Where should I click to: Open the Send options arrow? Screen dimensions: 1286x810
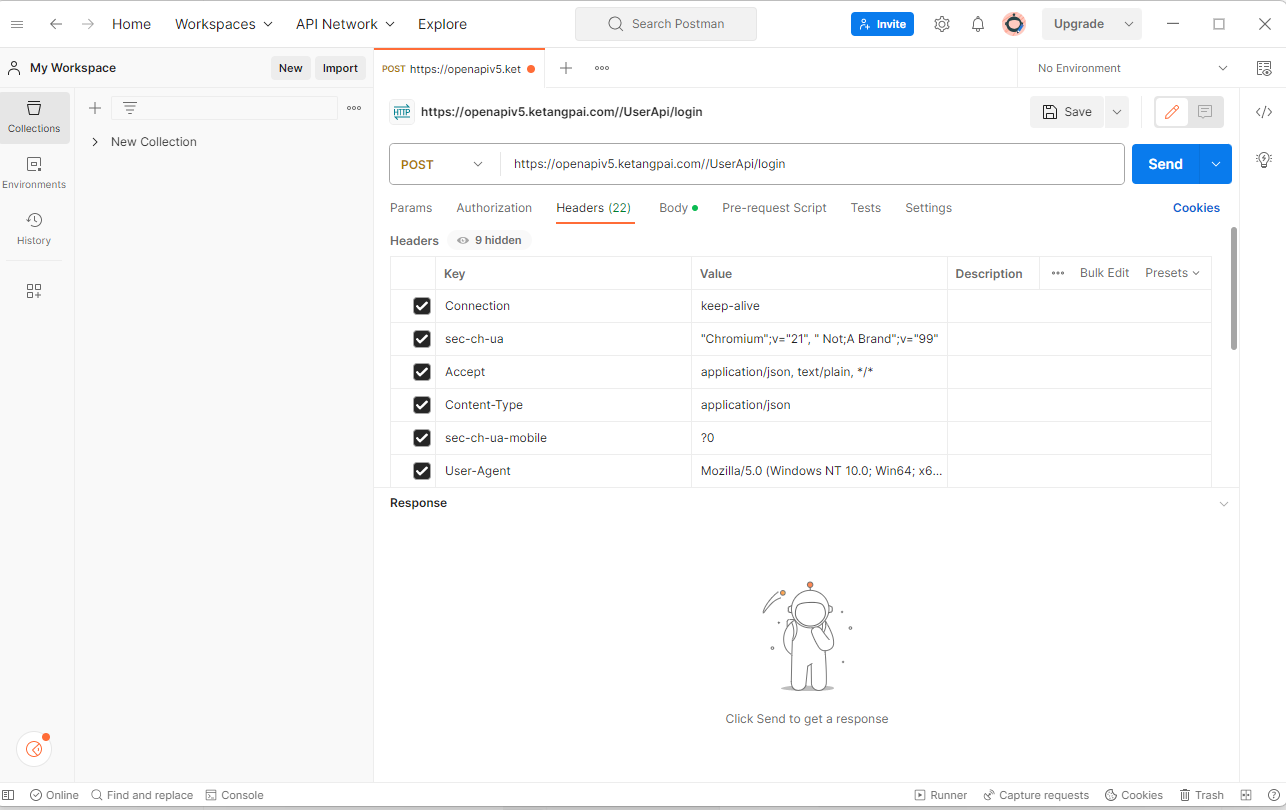coord(1215,164)
